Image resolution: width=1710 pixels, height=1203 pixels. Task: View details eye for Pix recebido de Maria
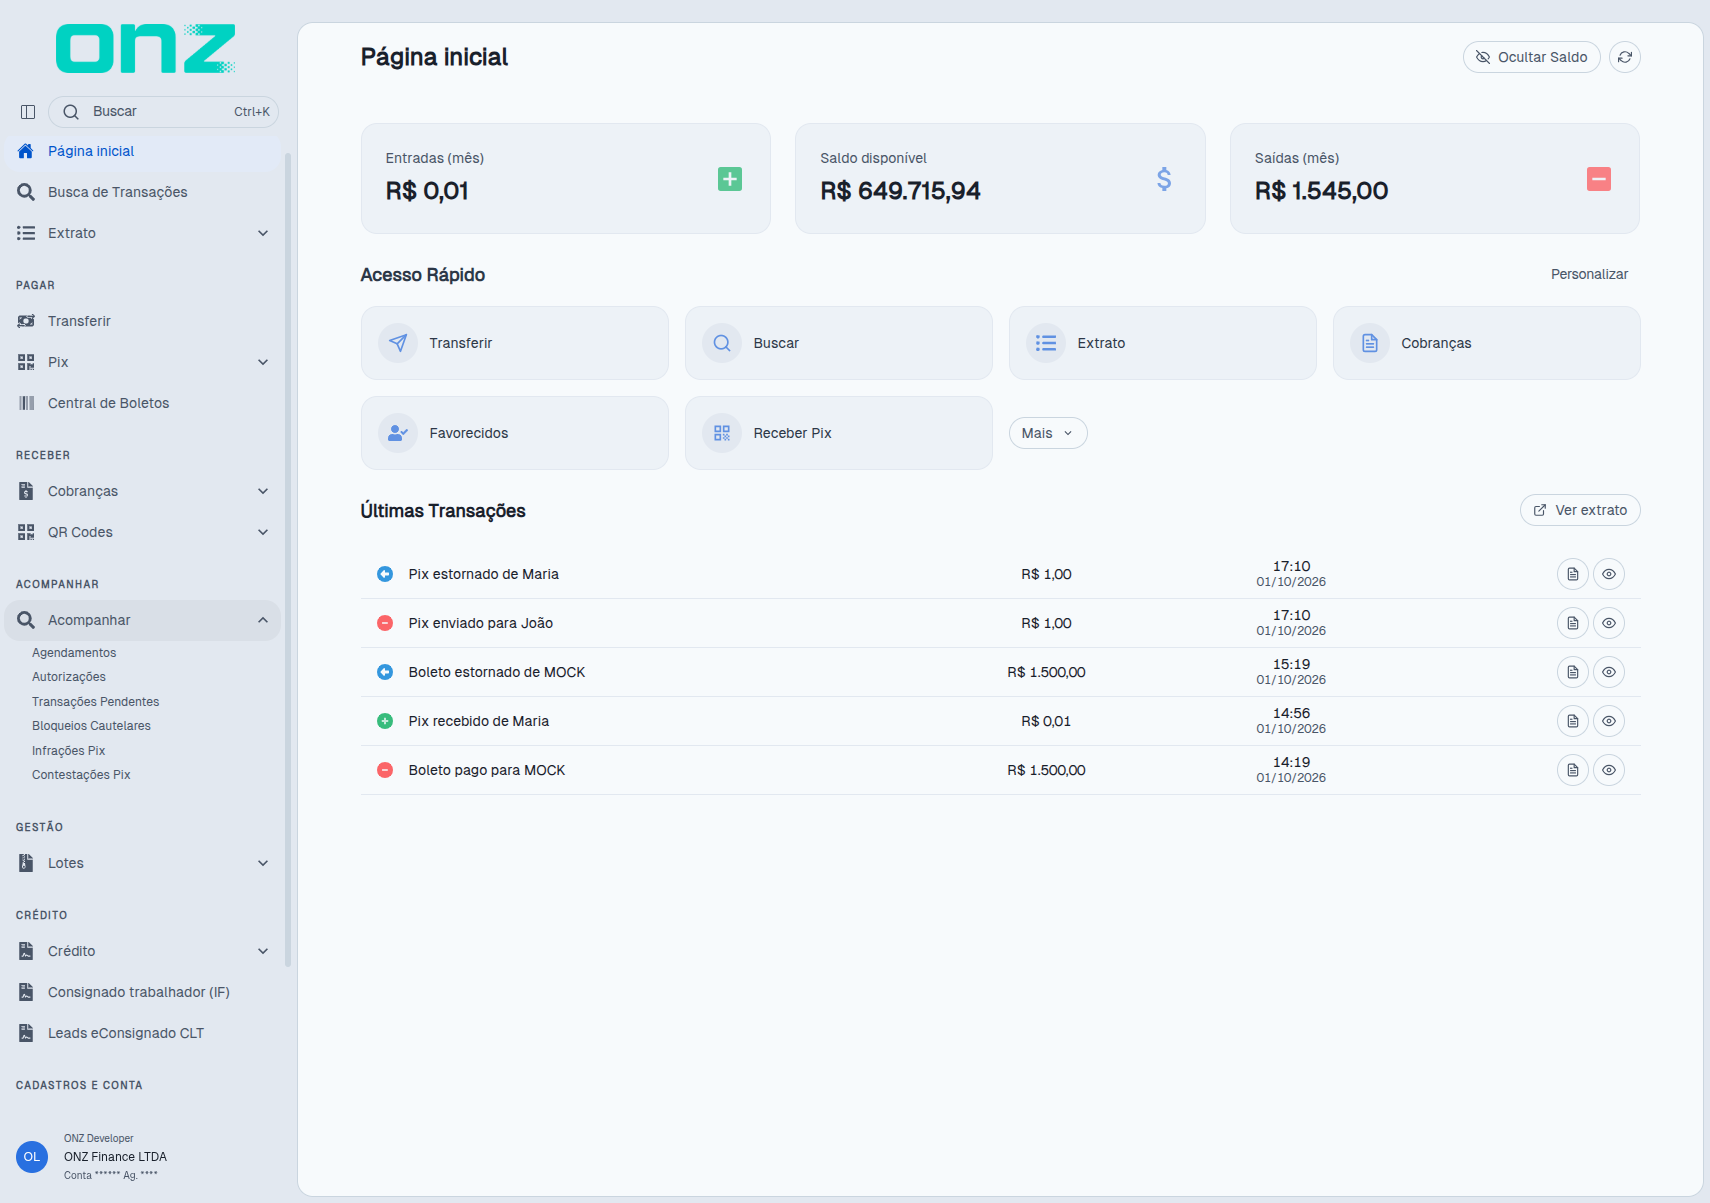[1609, 721]
